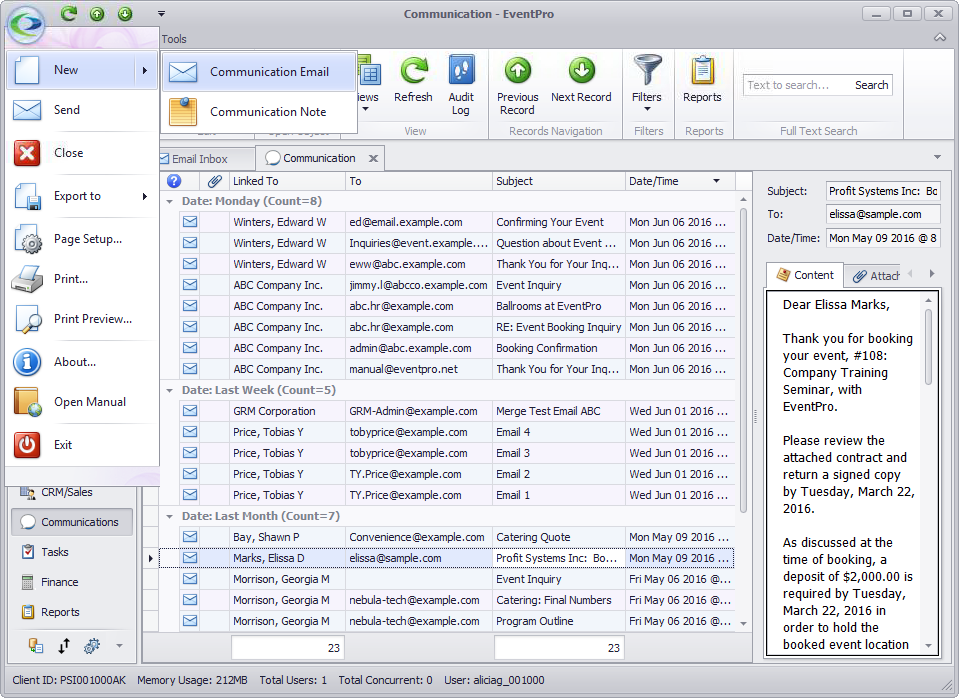Collapse the ribbon with chevron arrow
Image resolution: width=959 pixels, height=698 pixels.
[940, 38]
